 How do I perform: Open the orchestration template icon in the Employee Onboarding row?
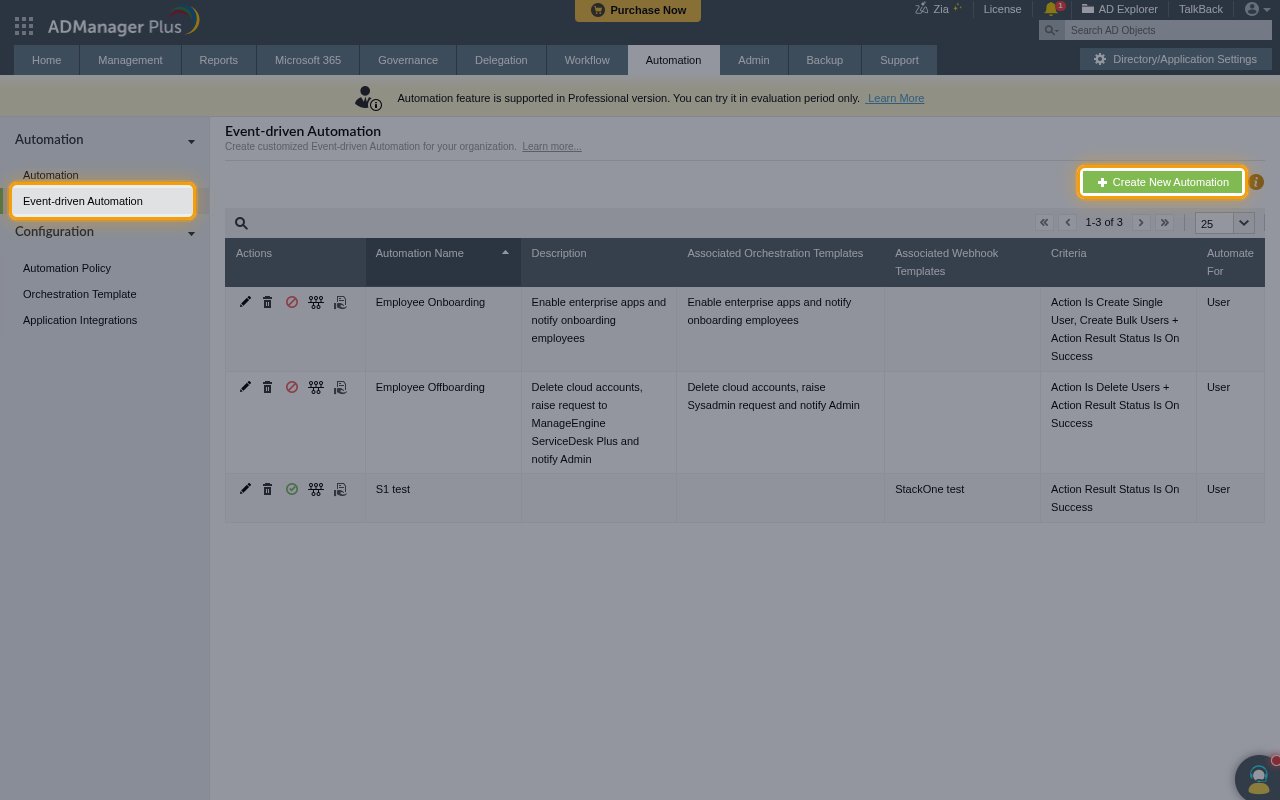[316, 302]
